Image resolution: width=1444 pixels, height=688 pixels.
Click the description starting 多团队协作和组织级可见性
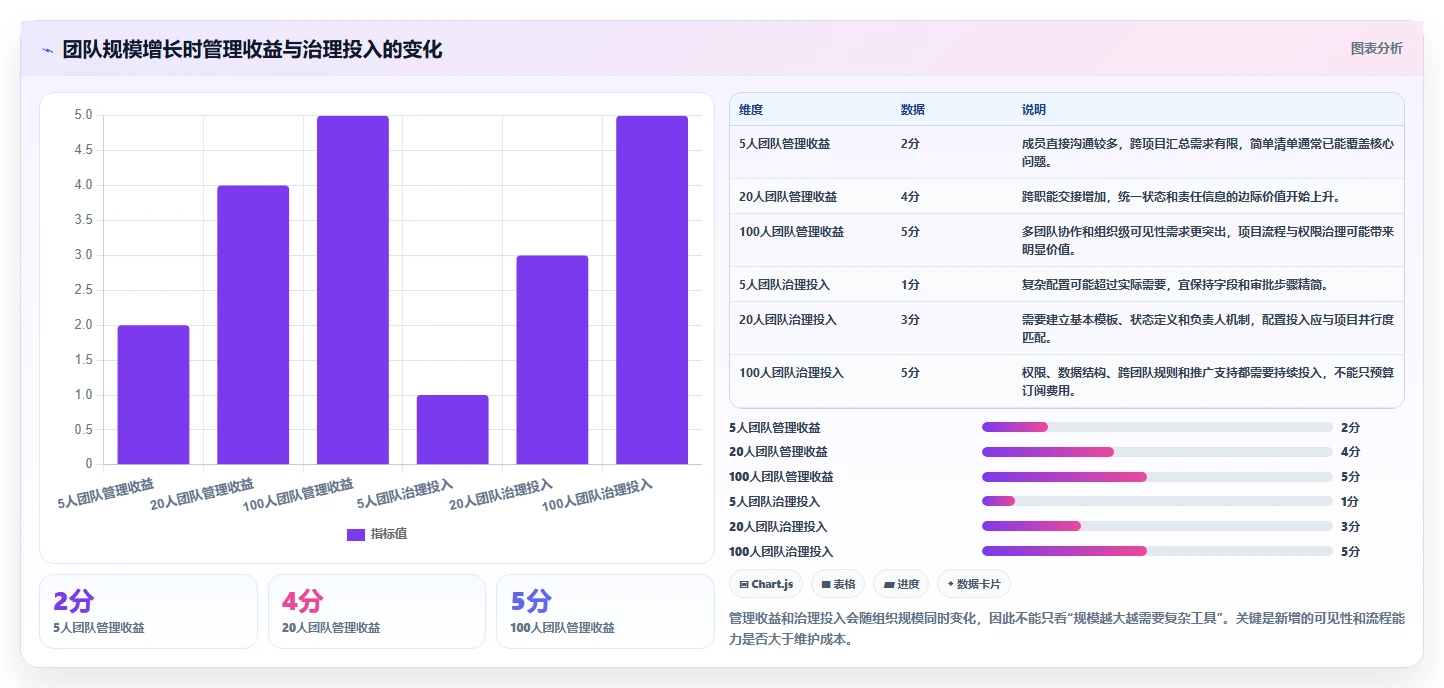[1207, 240]
